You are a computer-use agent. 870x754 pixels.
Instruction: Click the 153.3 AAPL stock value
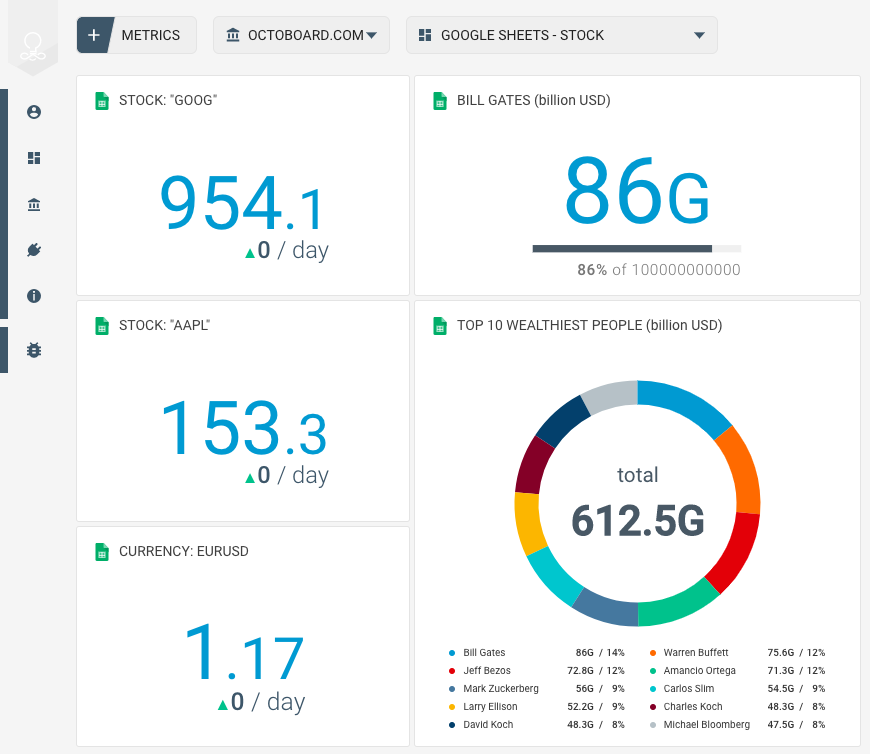(243, 427)
